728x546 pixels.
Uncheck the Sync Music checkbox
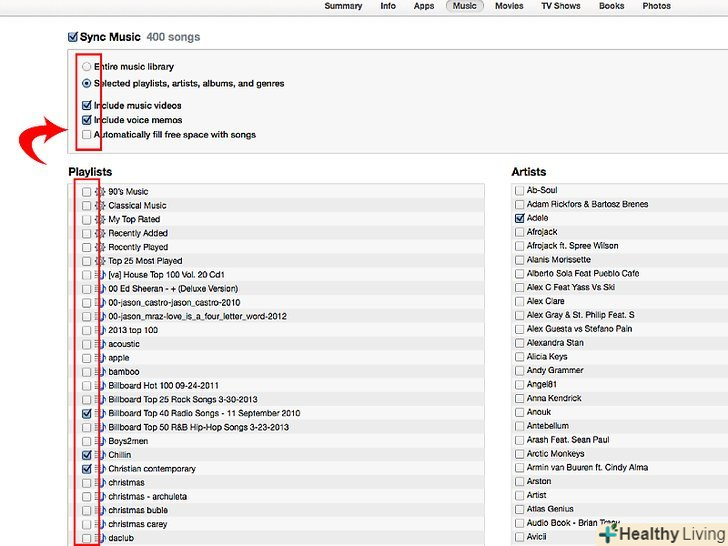[73, 37]
